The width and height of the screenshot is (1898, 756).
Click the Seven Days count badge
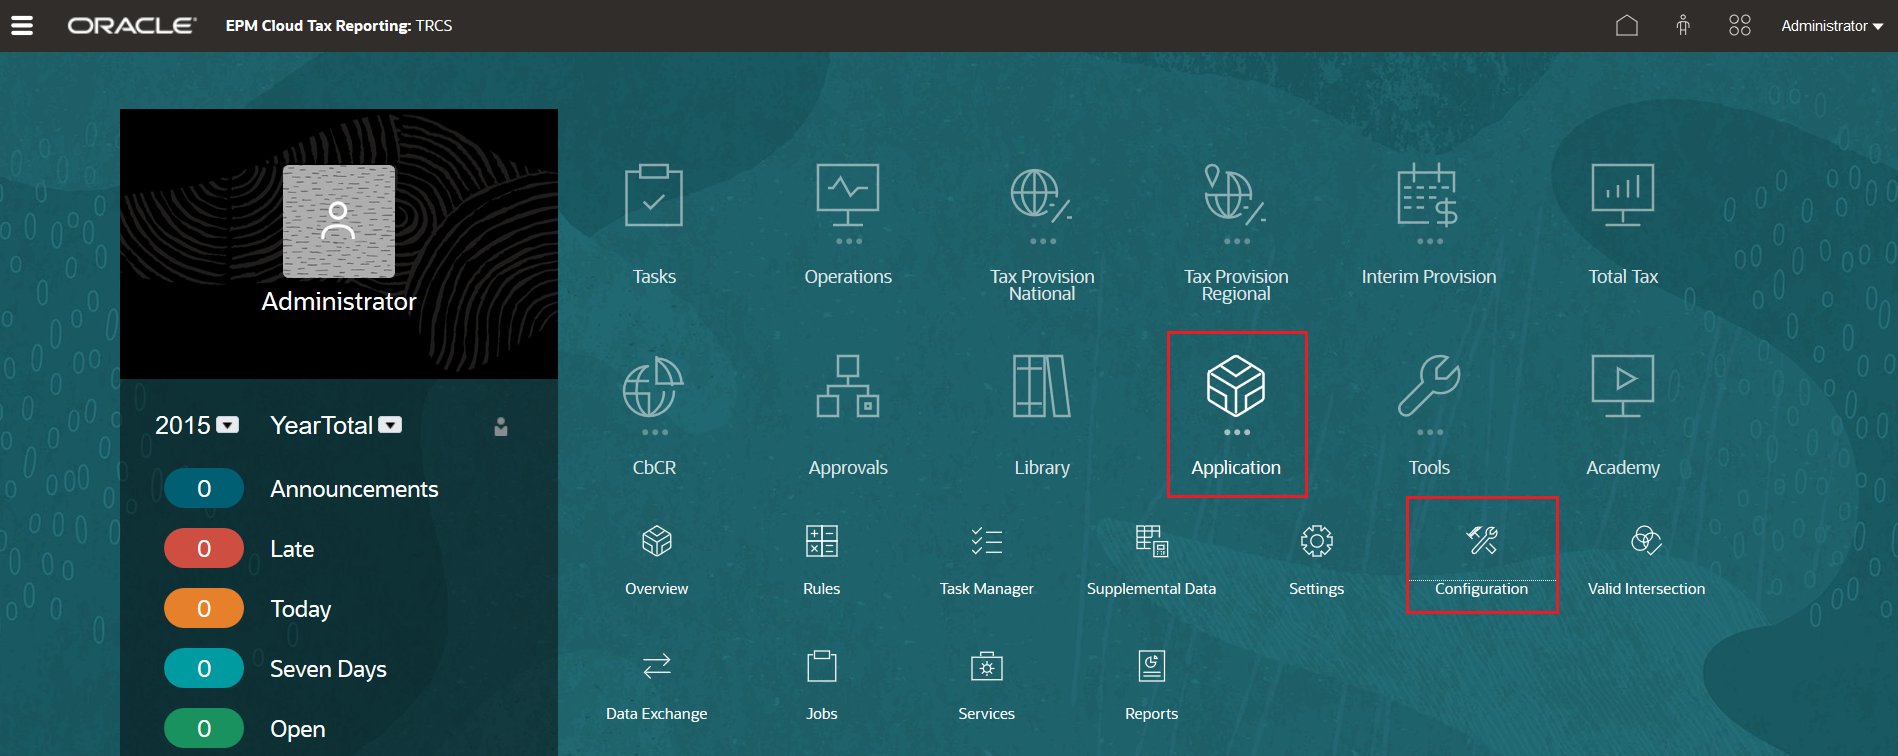pos(204,669)
